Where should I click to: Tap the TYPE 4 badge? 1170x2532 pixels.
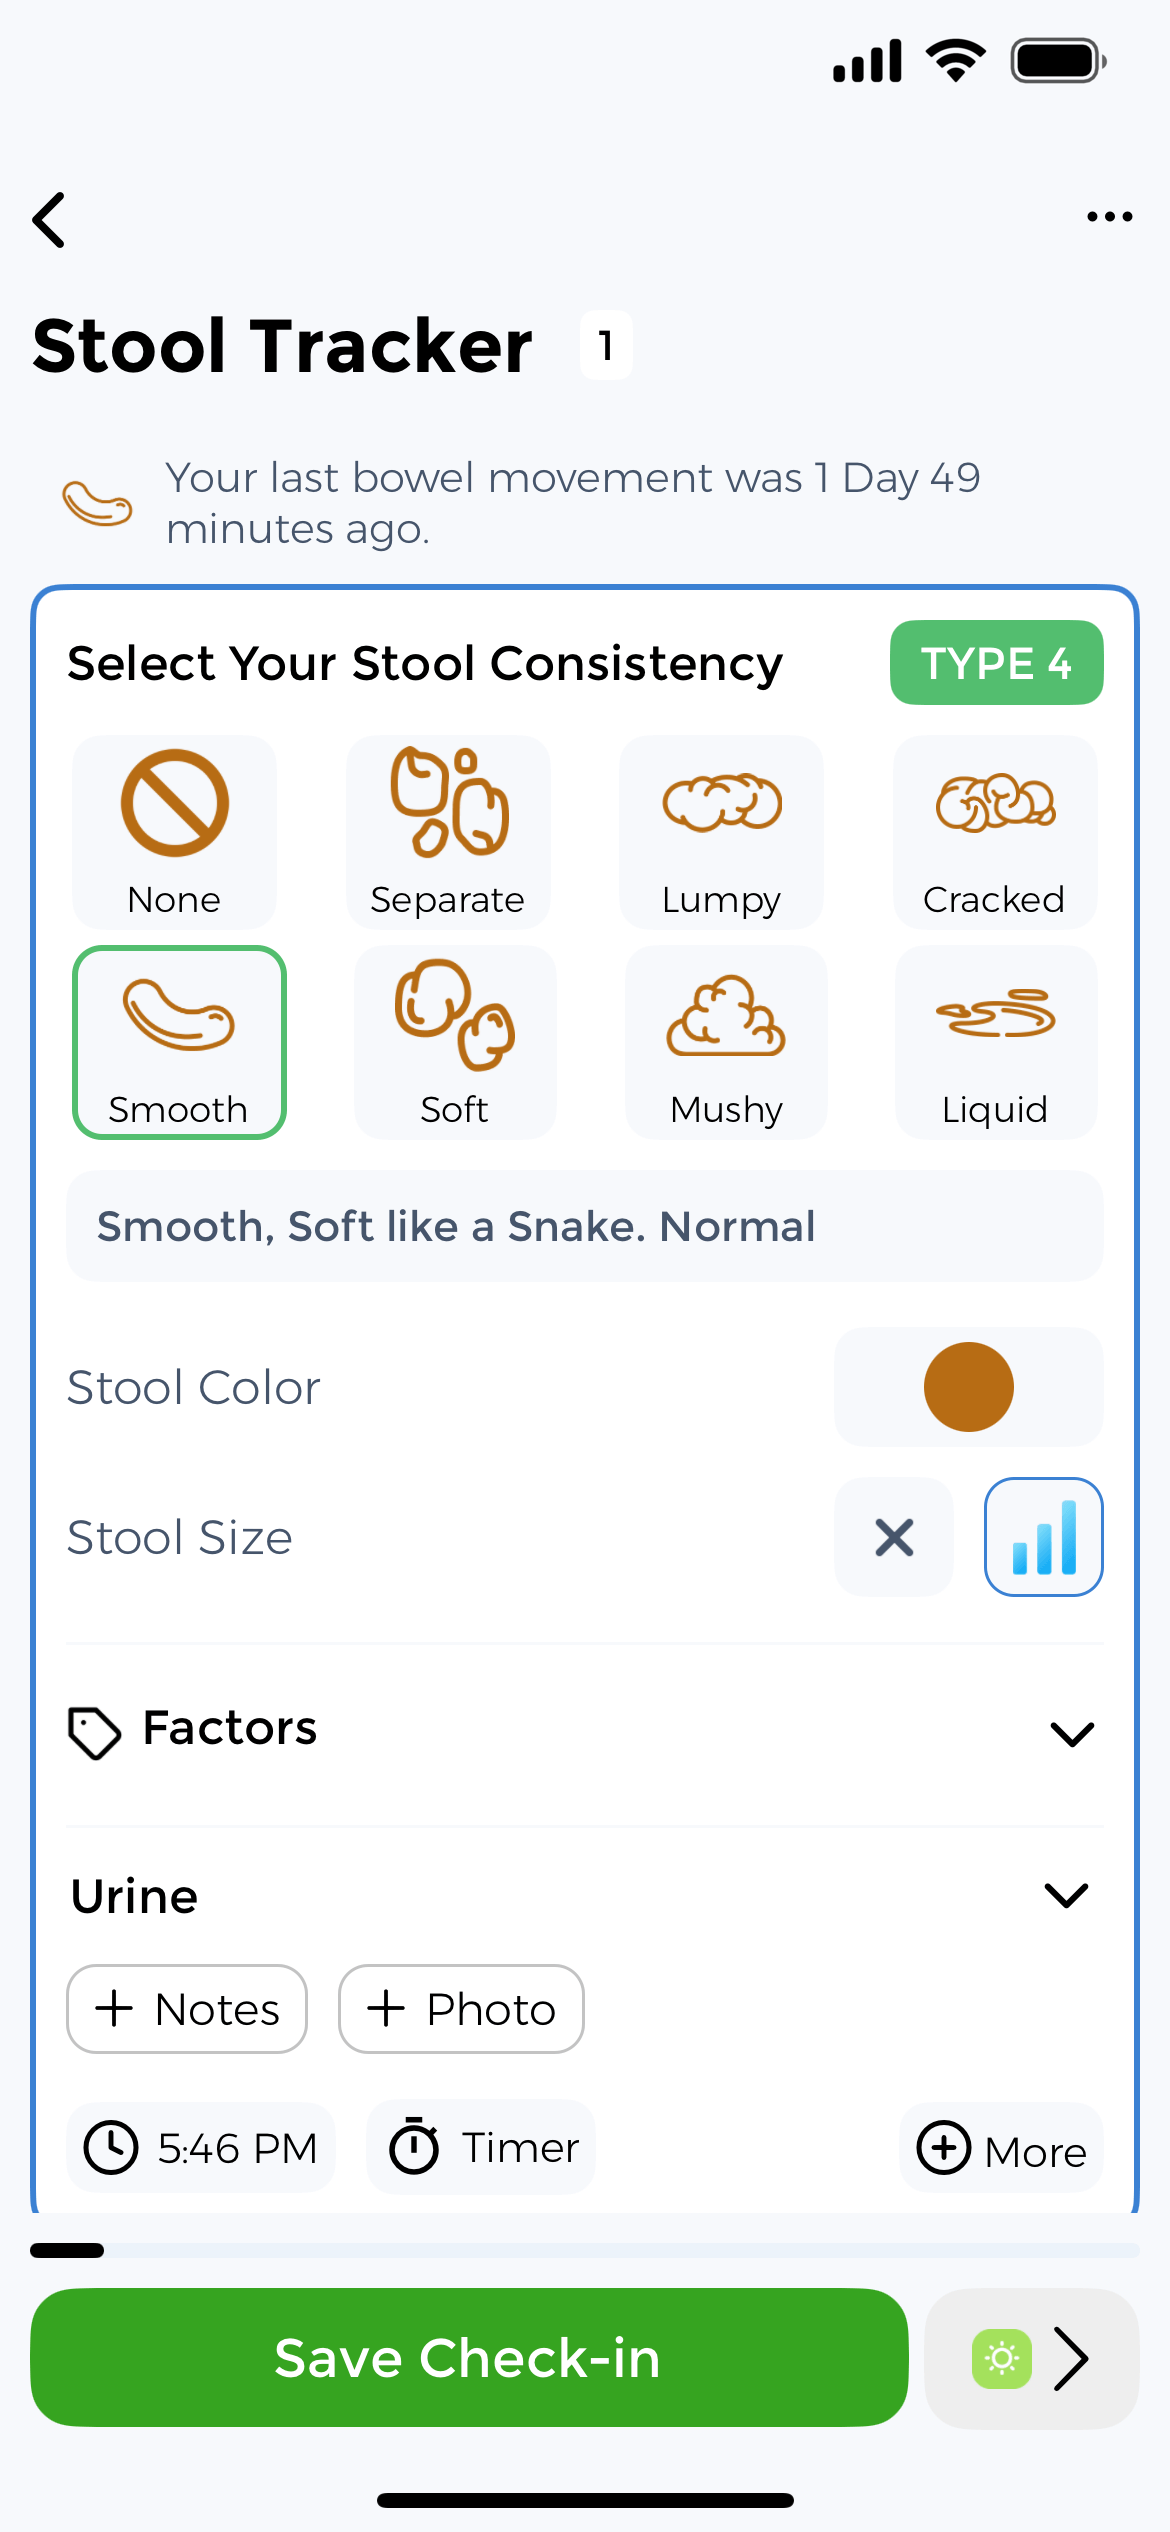pyautogui.click(x=996, y=663)
